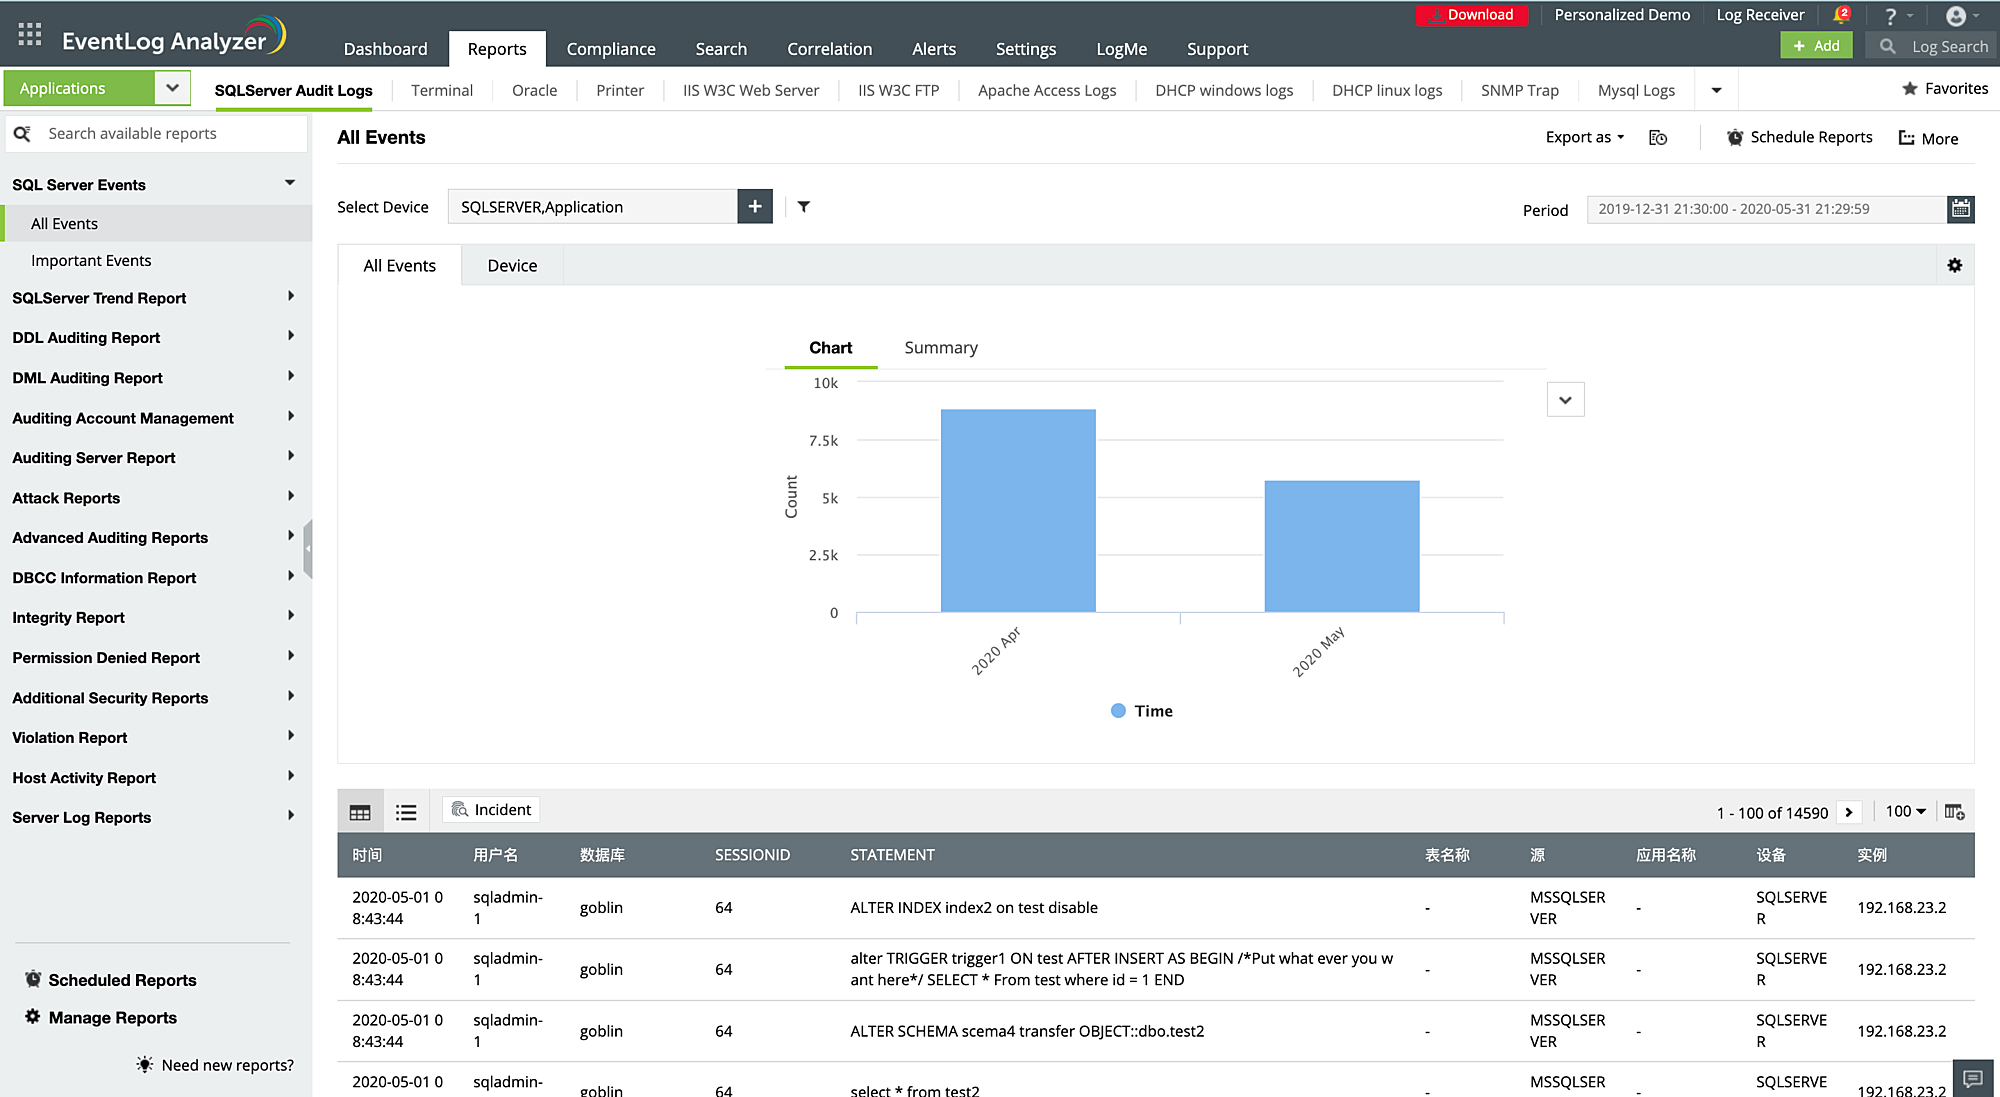Open the Compliance tab
Screen dimensions: 2000x1097
[x=611, y=49]
